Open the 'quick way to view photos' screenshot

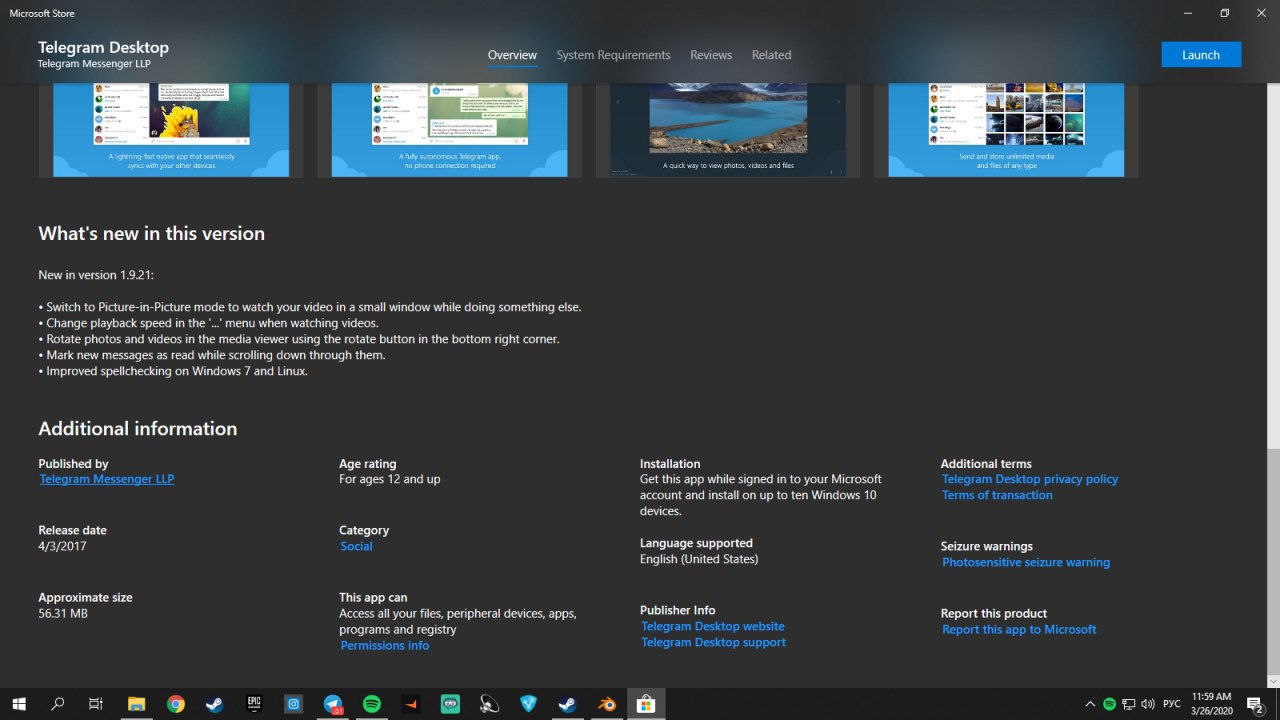coord(728,131)
